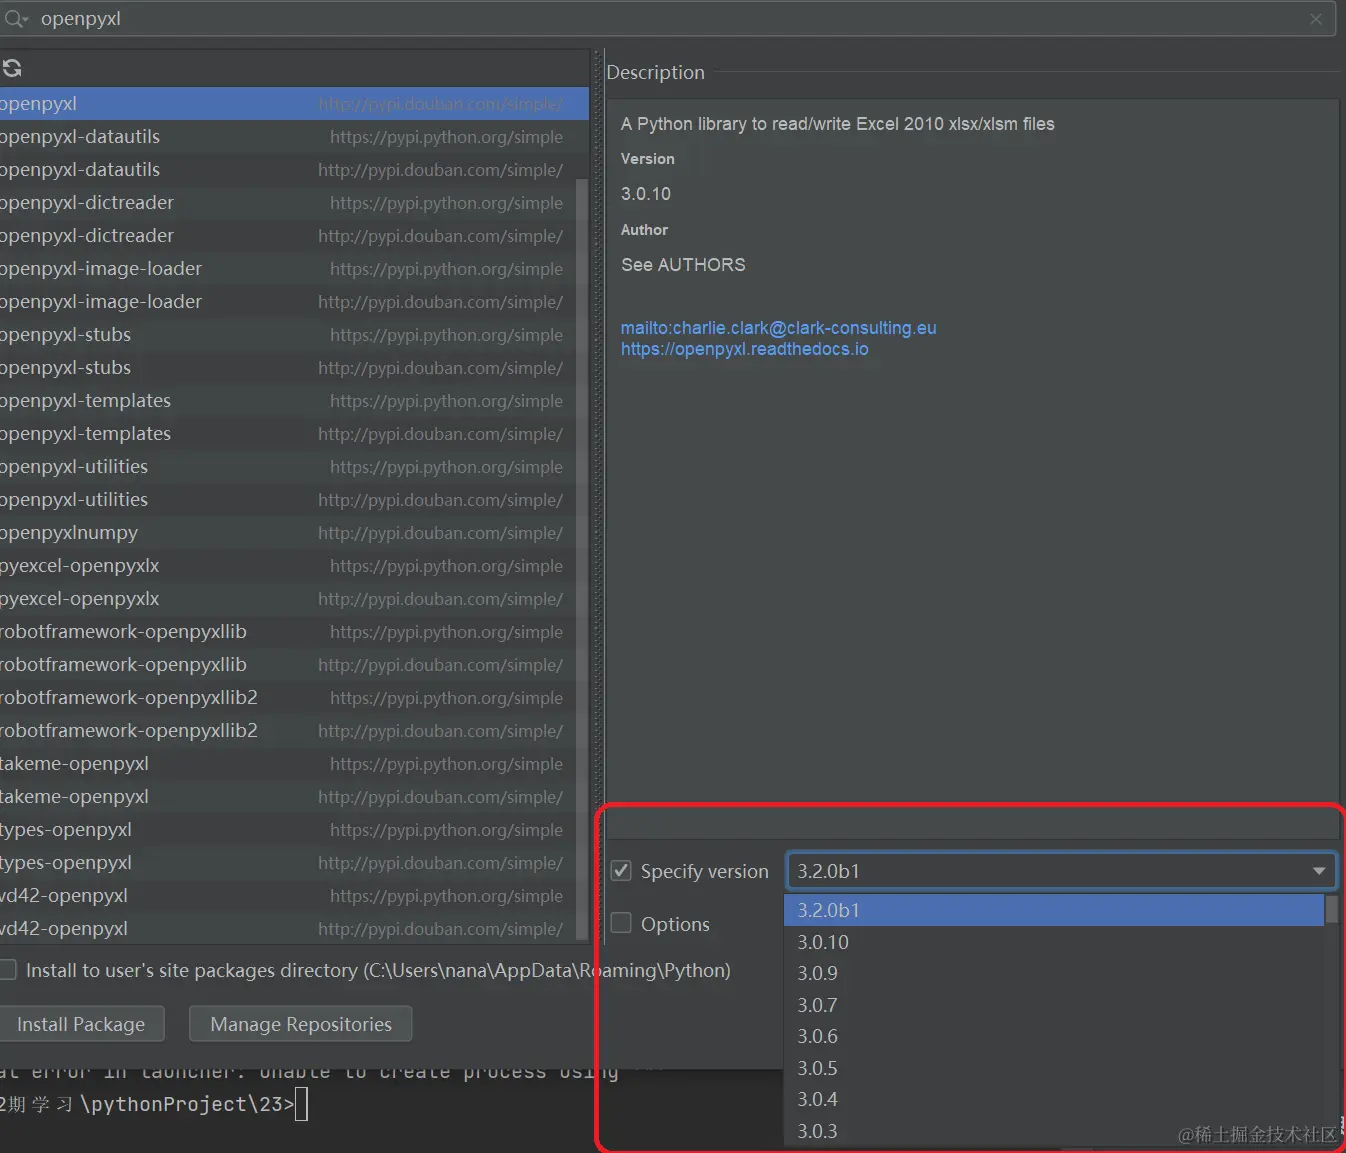Screen dimensions: 1346x1153
Task: Select openpyxl-datautils from pypi.python.org
Action: (x=288, y=137)
